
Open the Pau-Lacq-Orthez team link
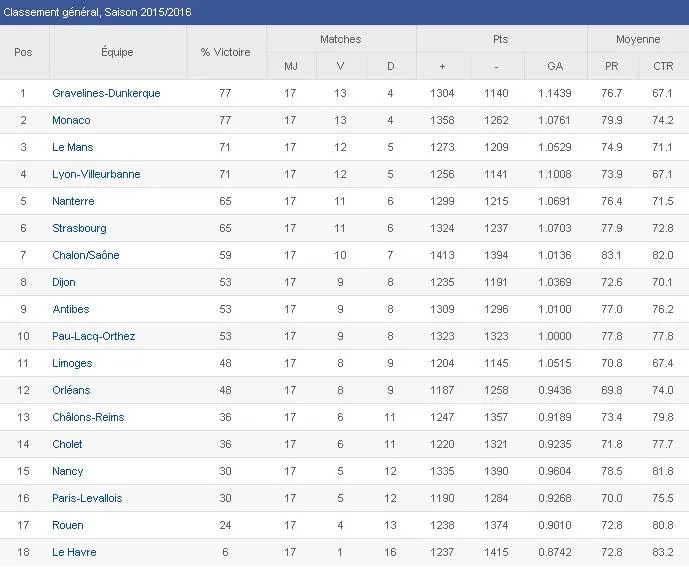[x=93, y=336]
